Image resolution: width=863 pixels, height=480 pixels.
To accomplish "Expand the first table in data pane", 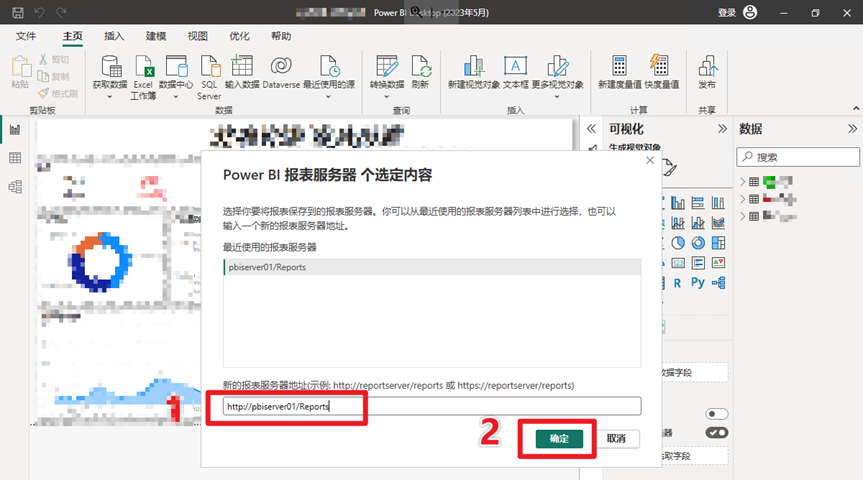I will click(x=742, y=182).
